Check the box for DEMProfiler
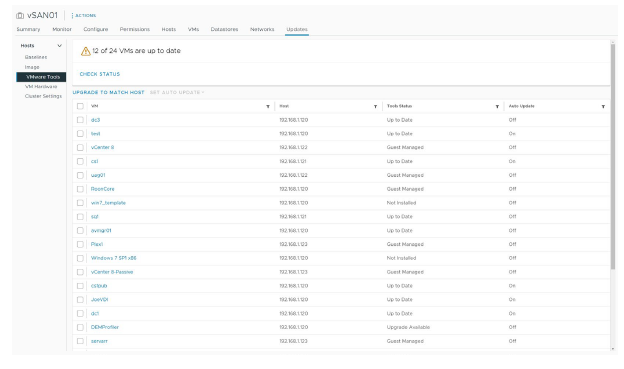Viewport: 624px width, 369px height. pos(80,327)
